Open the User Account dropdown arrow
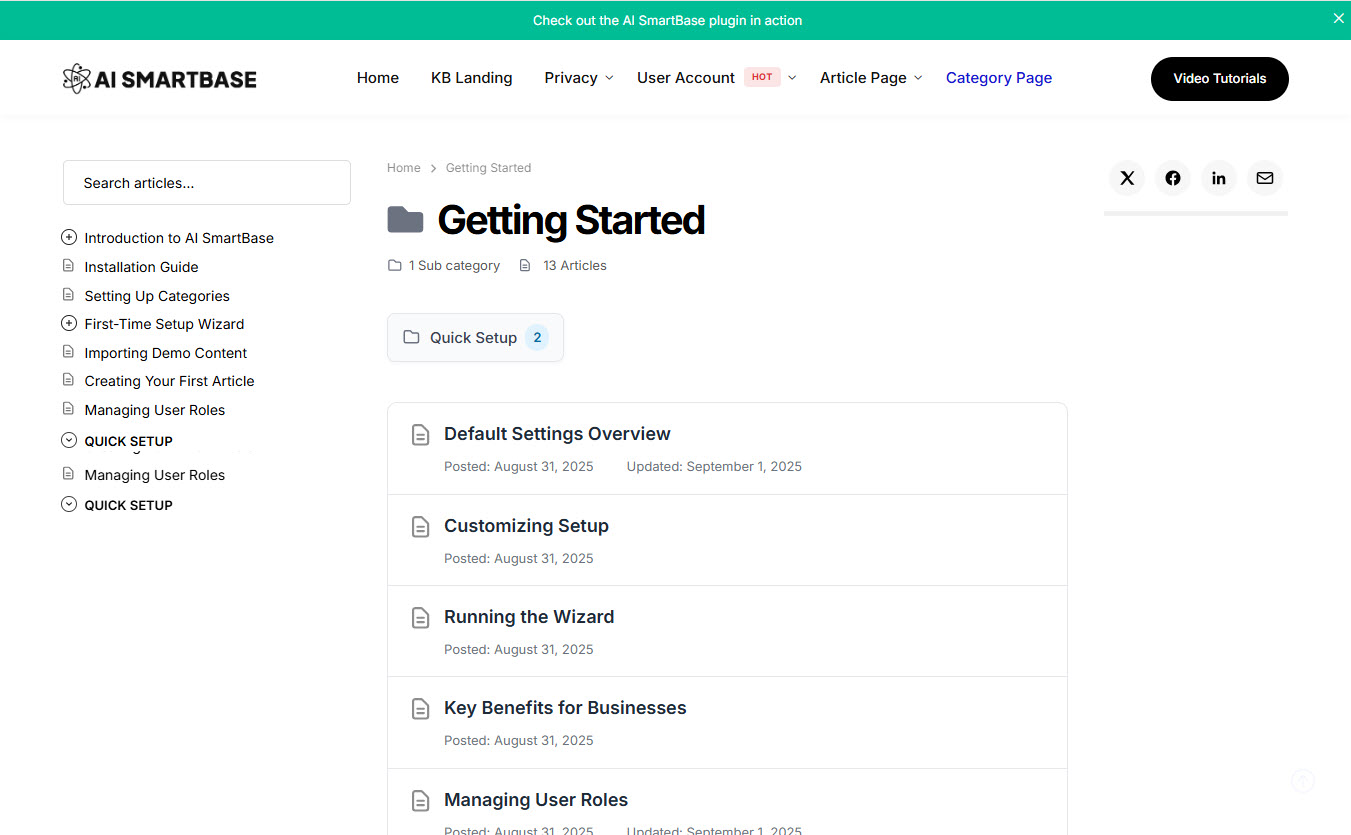This screenshot has width=1351, height=835. click(792, 78)
